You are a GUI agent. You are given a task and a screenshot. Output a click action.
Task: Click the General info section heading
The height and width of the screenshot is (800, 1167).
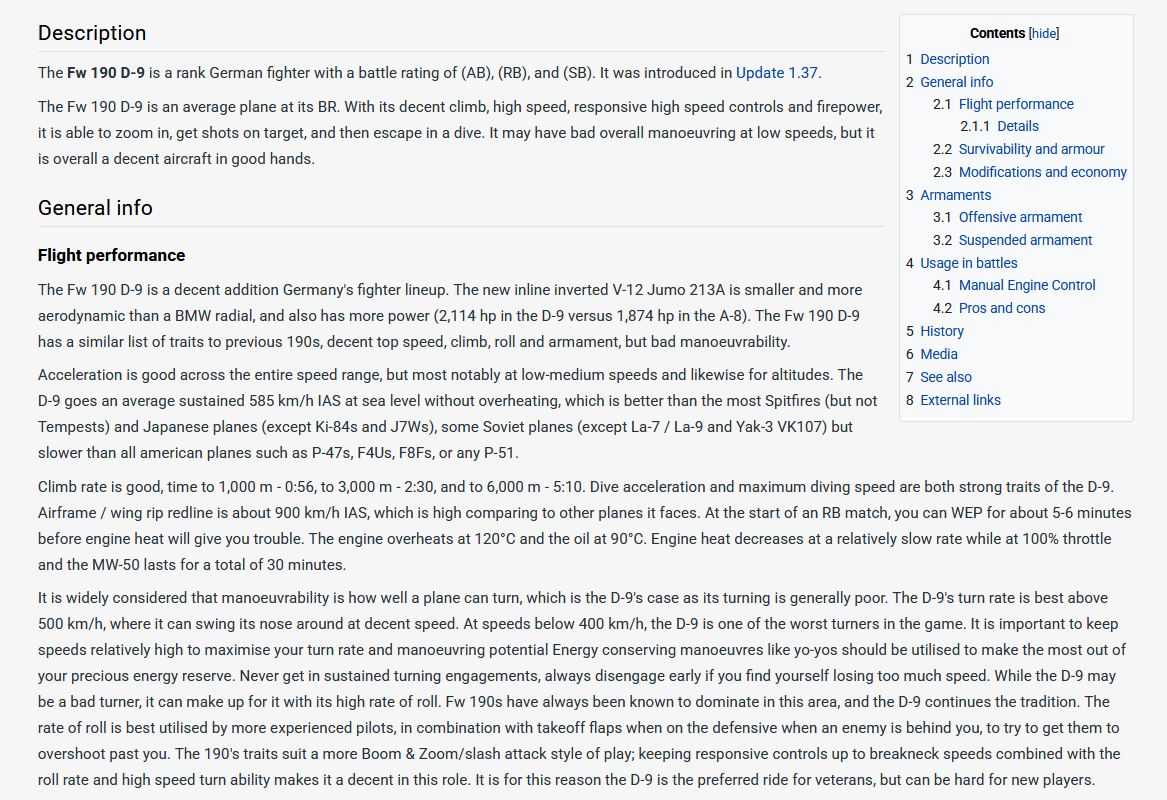[x=95, y=208]
